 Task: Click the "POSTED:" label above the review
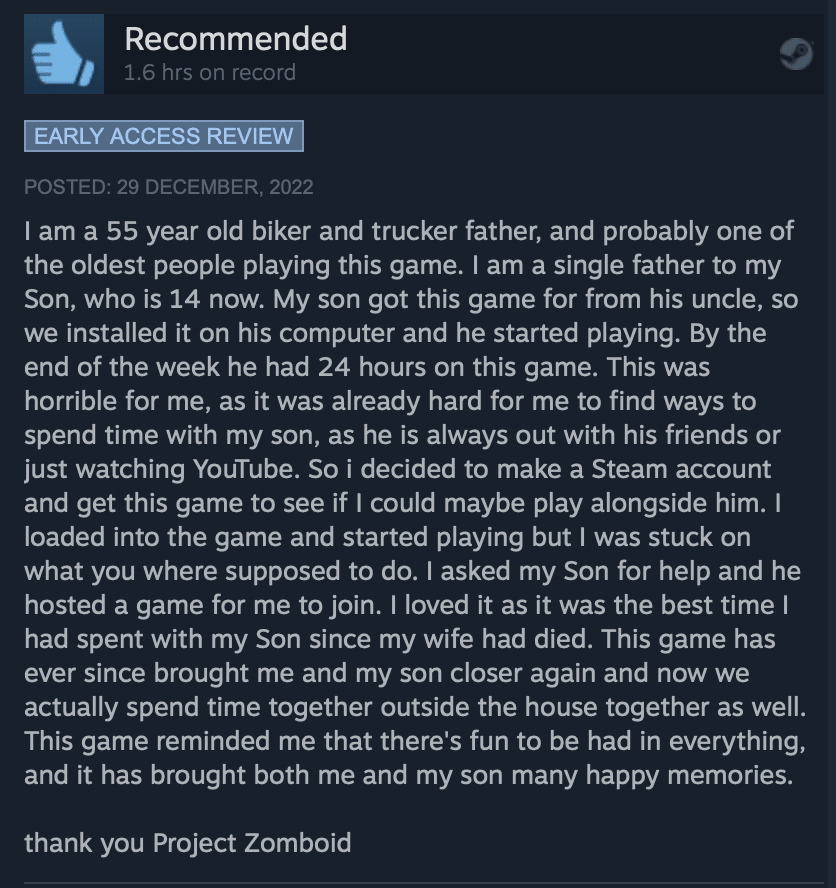[x=65, y=187]
